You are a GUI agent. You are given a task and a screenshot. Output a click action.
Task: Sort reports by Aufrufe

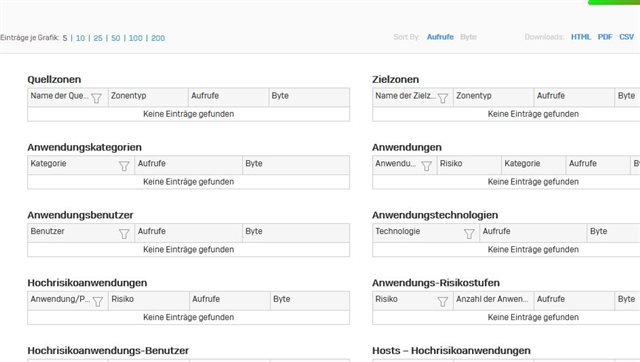[440, 37]
